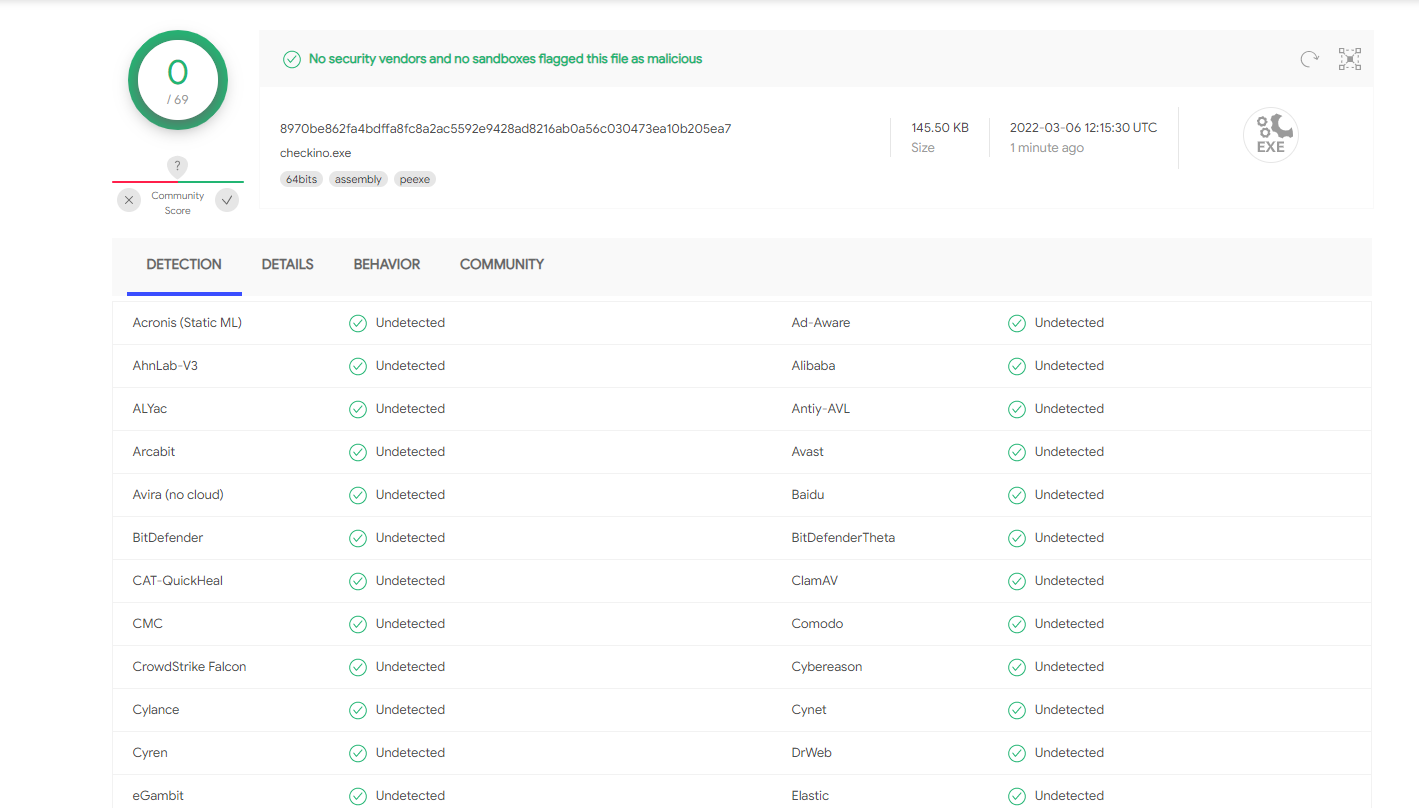The width and height of the screenshot is (1419, 808).
Task: Click the AhnLab-V3 vendor name
Action: point(165,366)
